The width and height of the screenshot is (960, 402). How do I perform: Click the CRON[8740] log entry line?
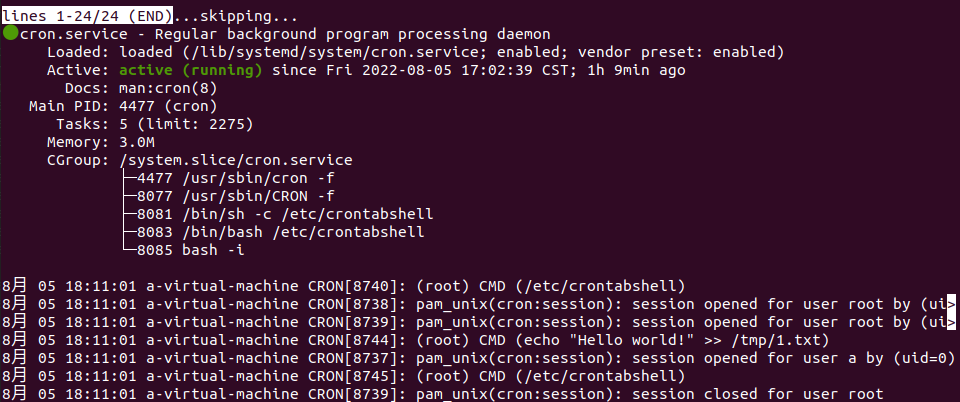click(343, 286)
